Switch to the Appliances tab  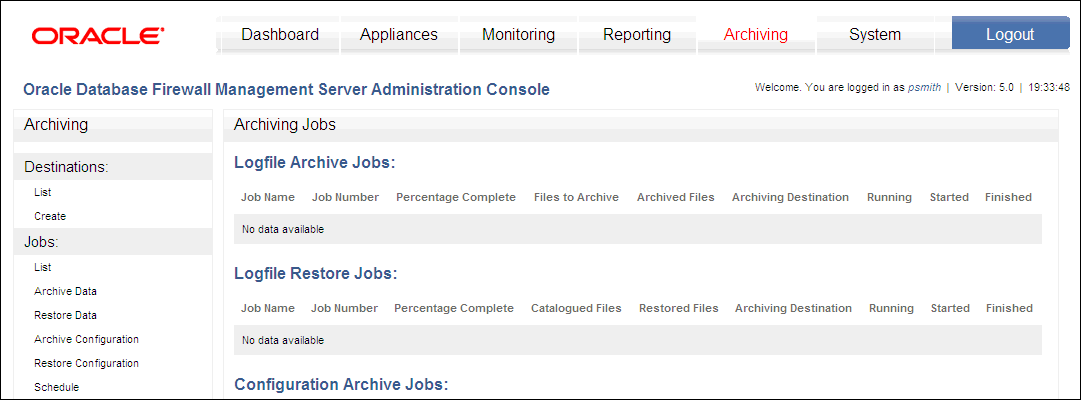click(398, 34)
